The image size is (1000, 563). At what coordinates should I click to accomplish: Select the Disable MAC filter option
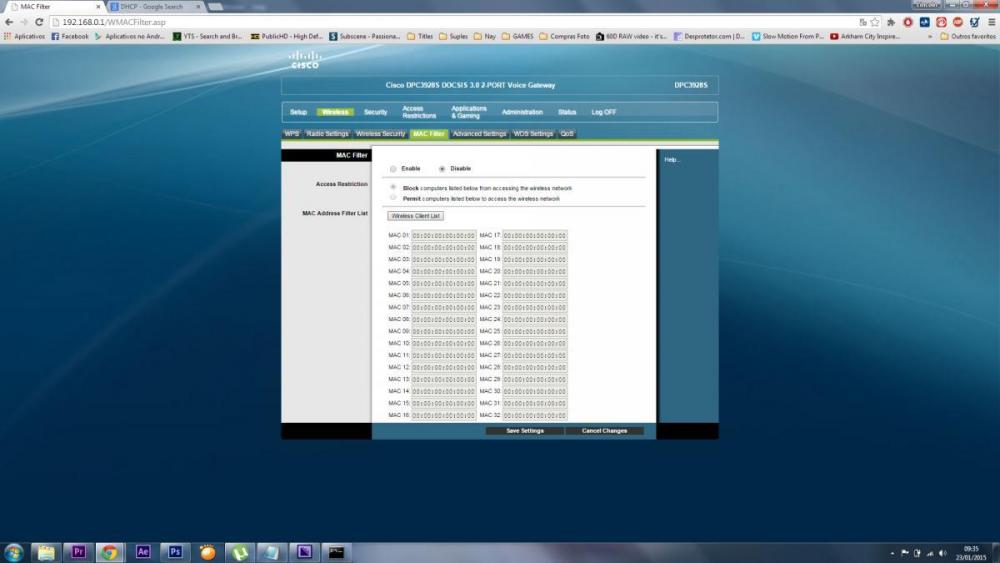click(x=442, y=169)
